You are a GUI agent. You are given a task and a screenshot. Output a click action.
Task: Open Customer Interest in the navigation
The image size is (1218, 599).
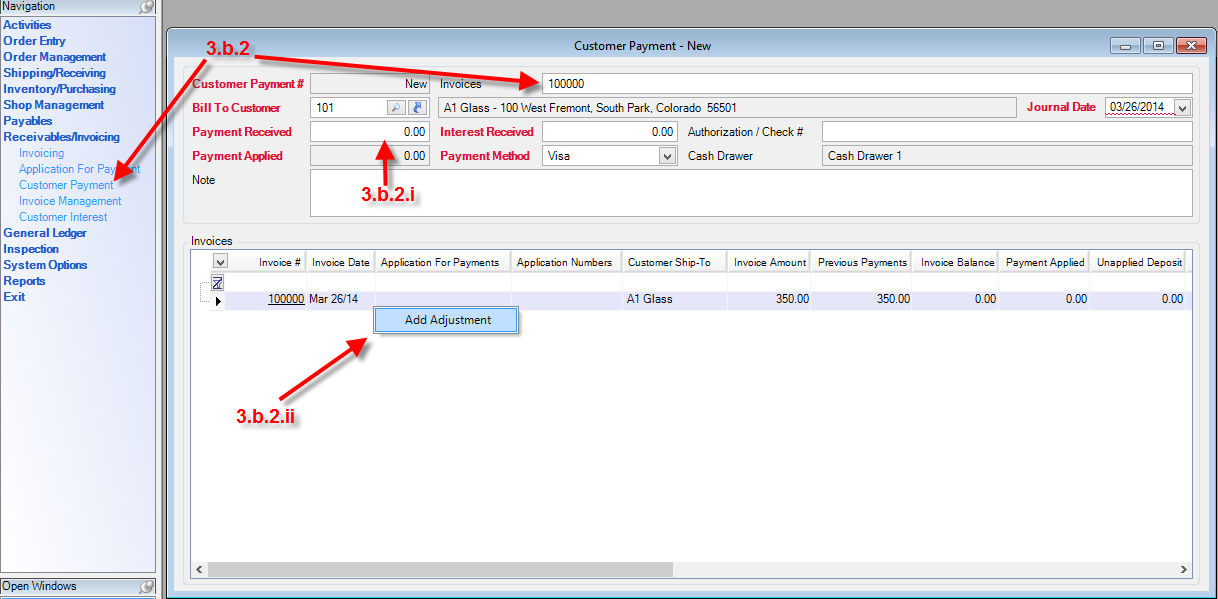coord(63,217)
